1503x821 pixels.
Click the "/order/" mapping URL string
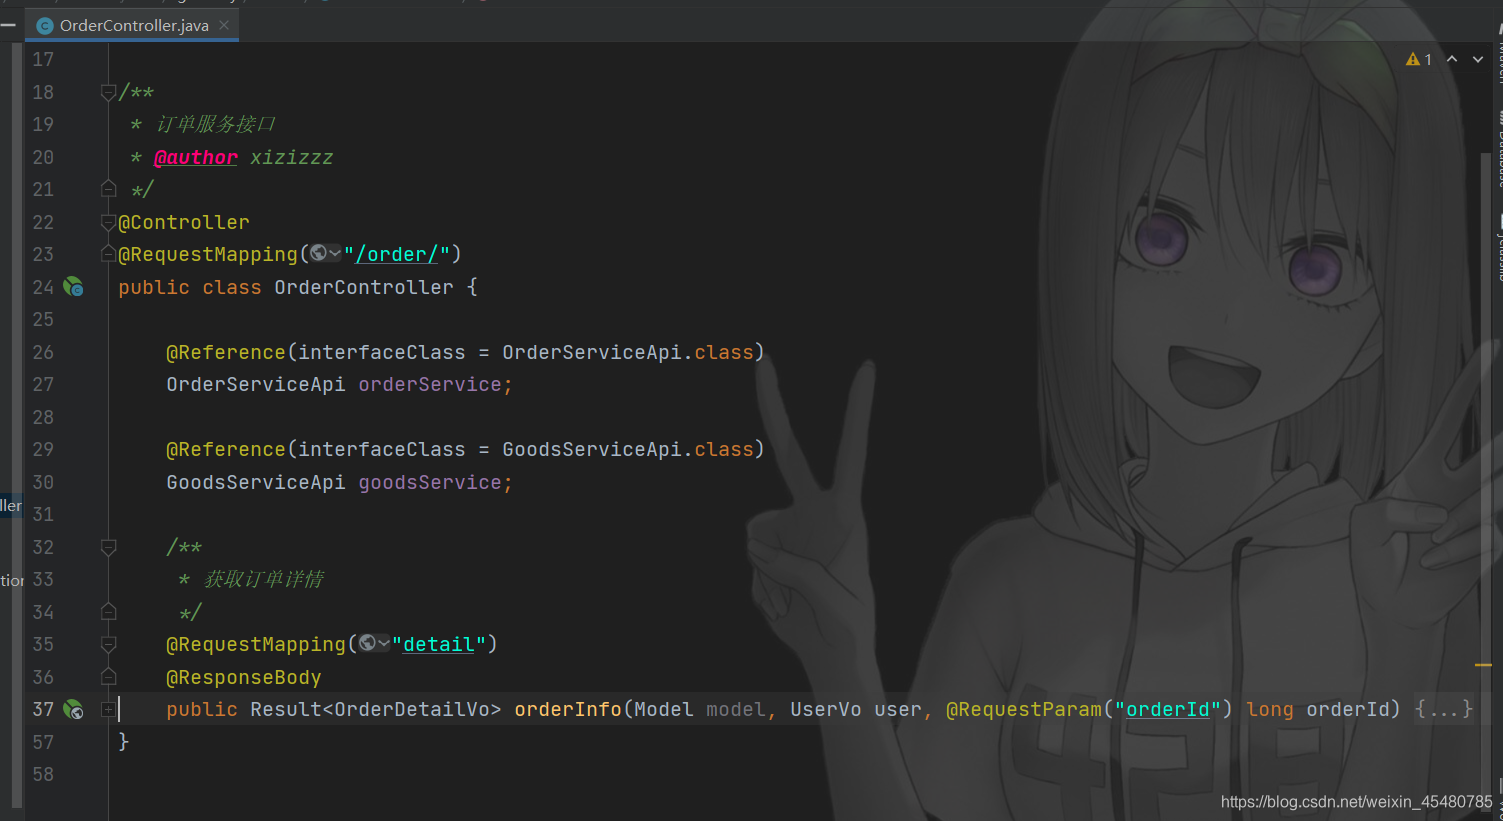[397, 254]
